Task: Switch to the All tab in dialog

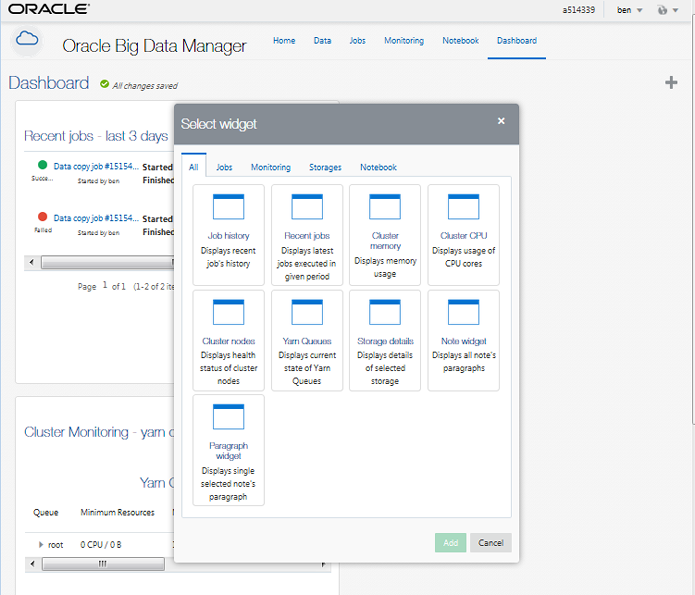Action: click(x=194, y=167)
